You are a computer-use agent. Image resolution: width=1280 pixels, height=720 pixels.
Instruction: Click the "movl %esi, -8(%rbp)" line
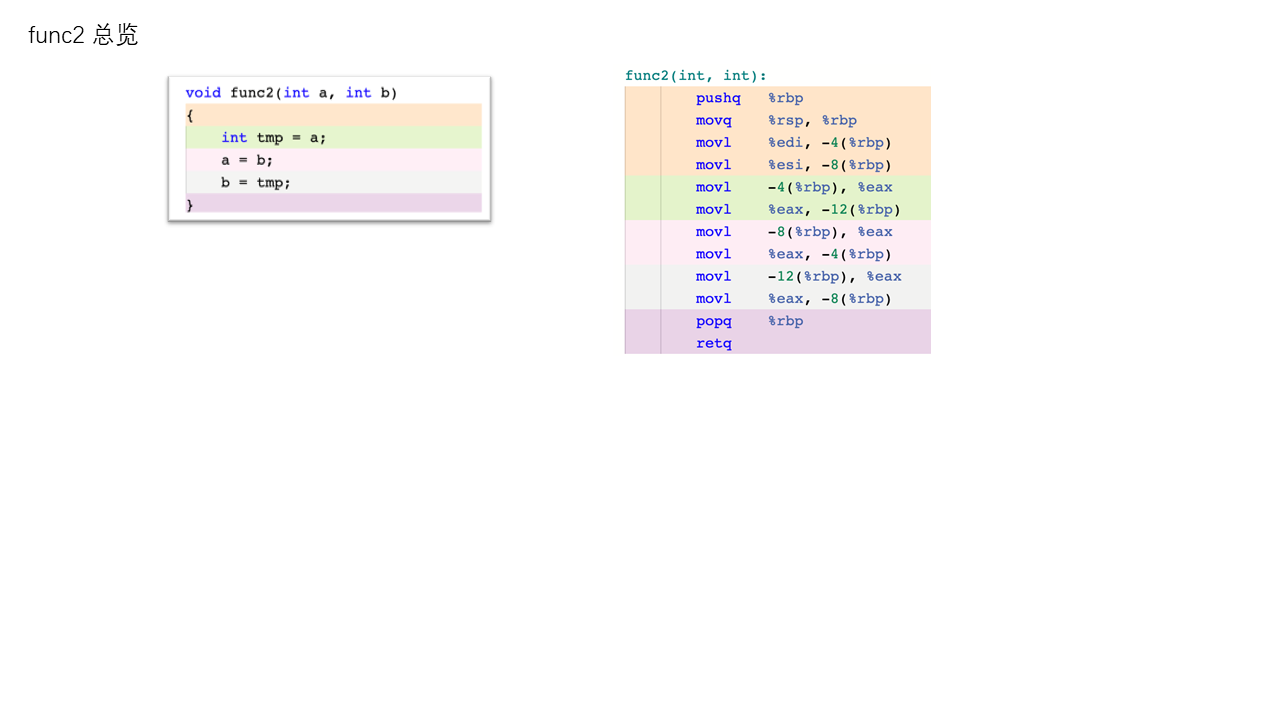tap(794, 165)
